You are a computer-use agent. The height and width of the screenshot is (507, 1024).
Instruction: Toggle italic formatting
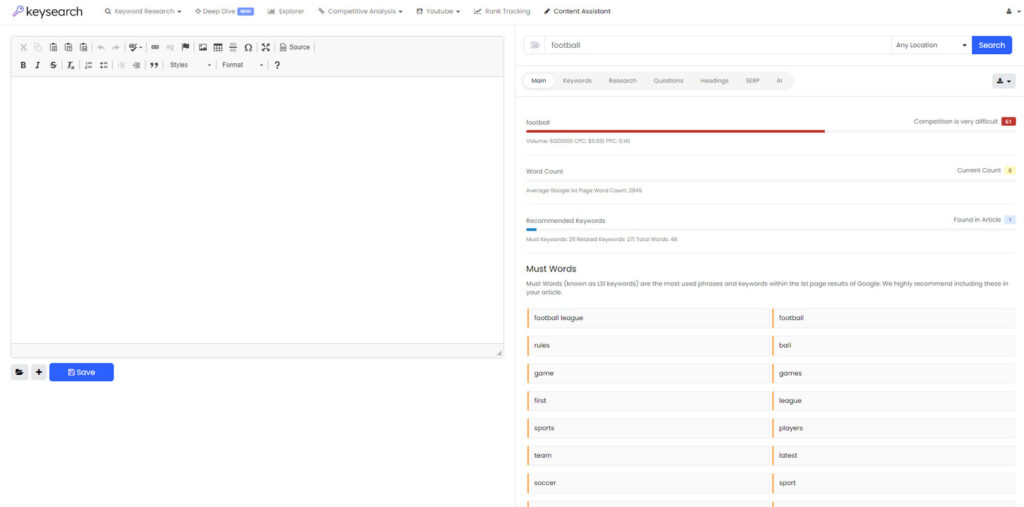tap(38, 65)
